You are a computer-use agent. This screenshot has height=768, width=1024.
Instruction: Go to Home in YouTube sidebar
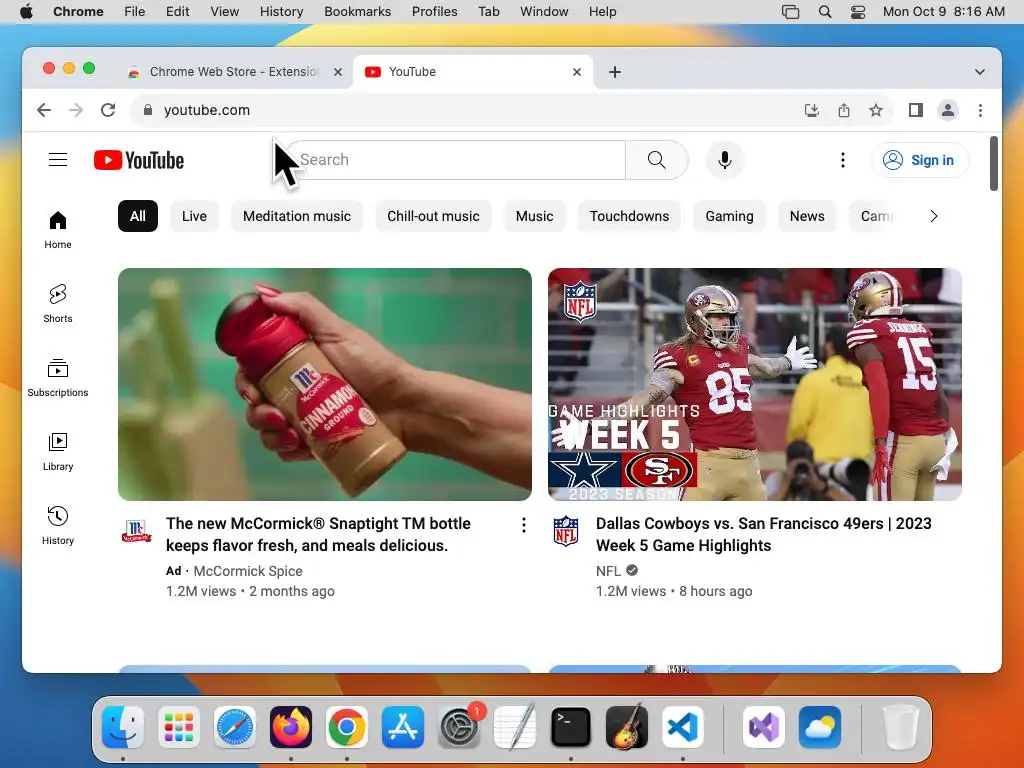tap(58, 230)
